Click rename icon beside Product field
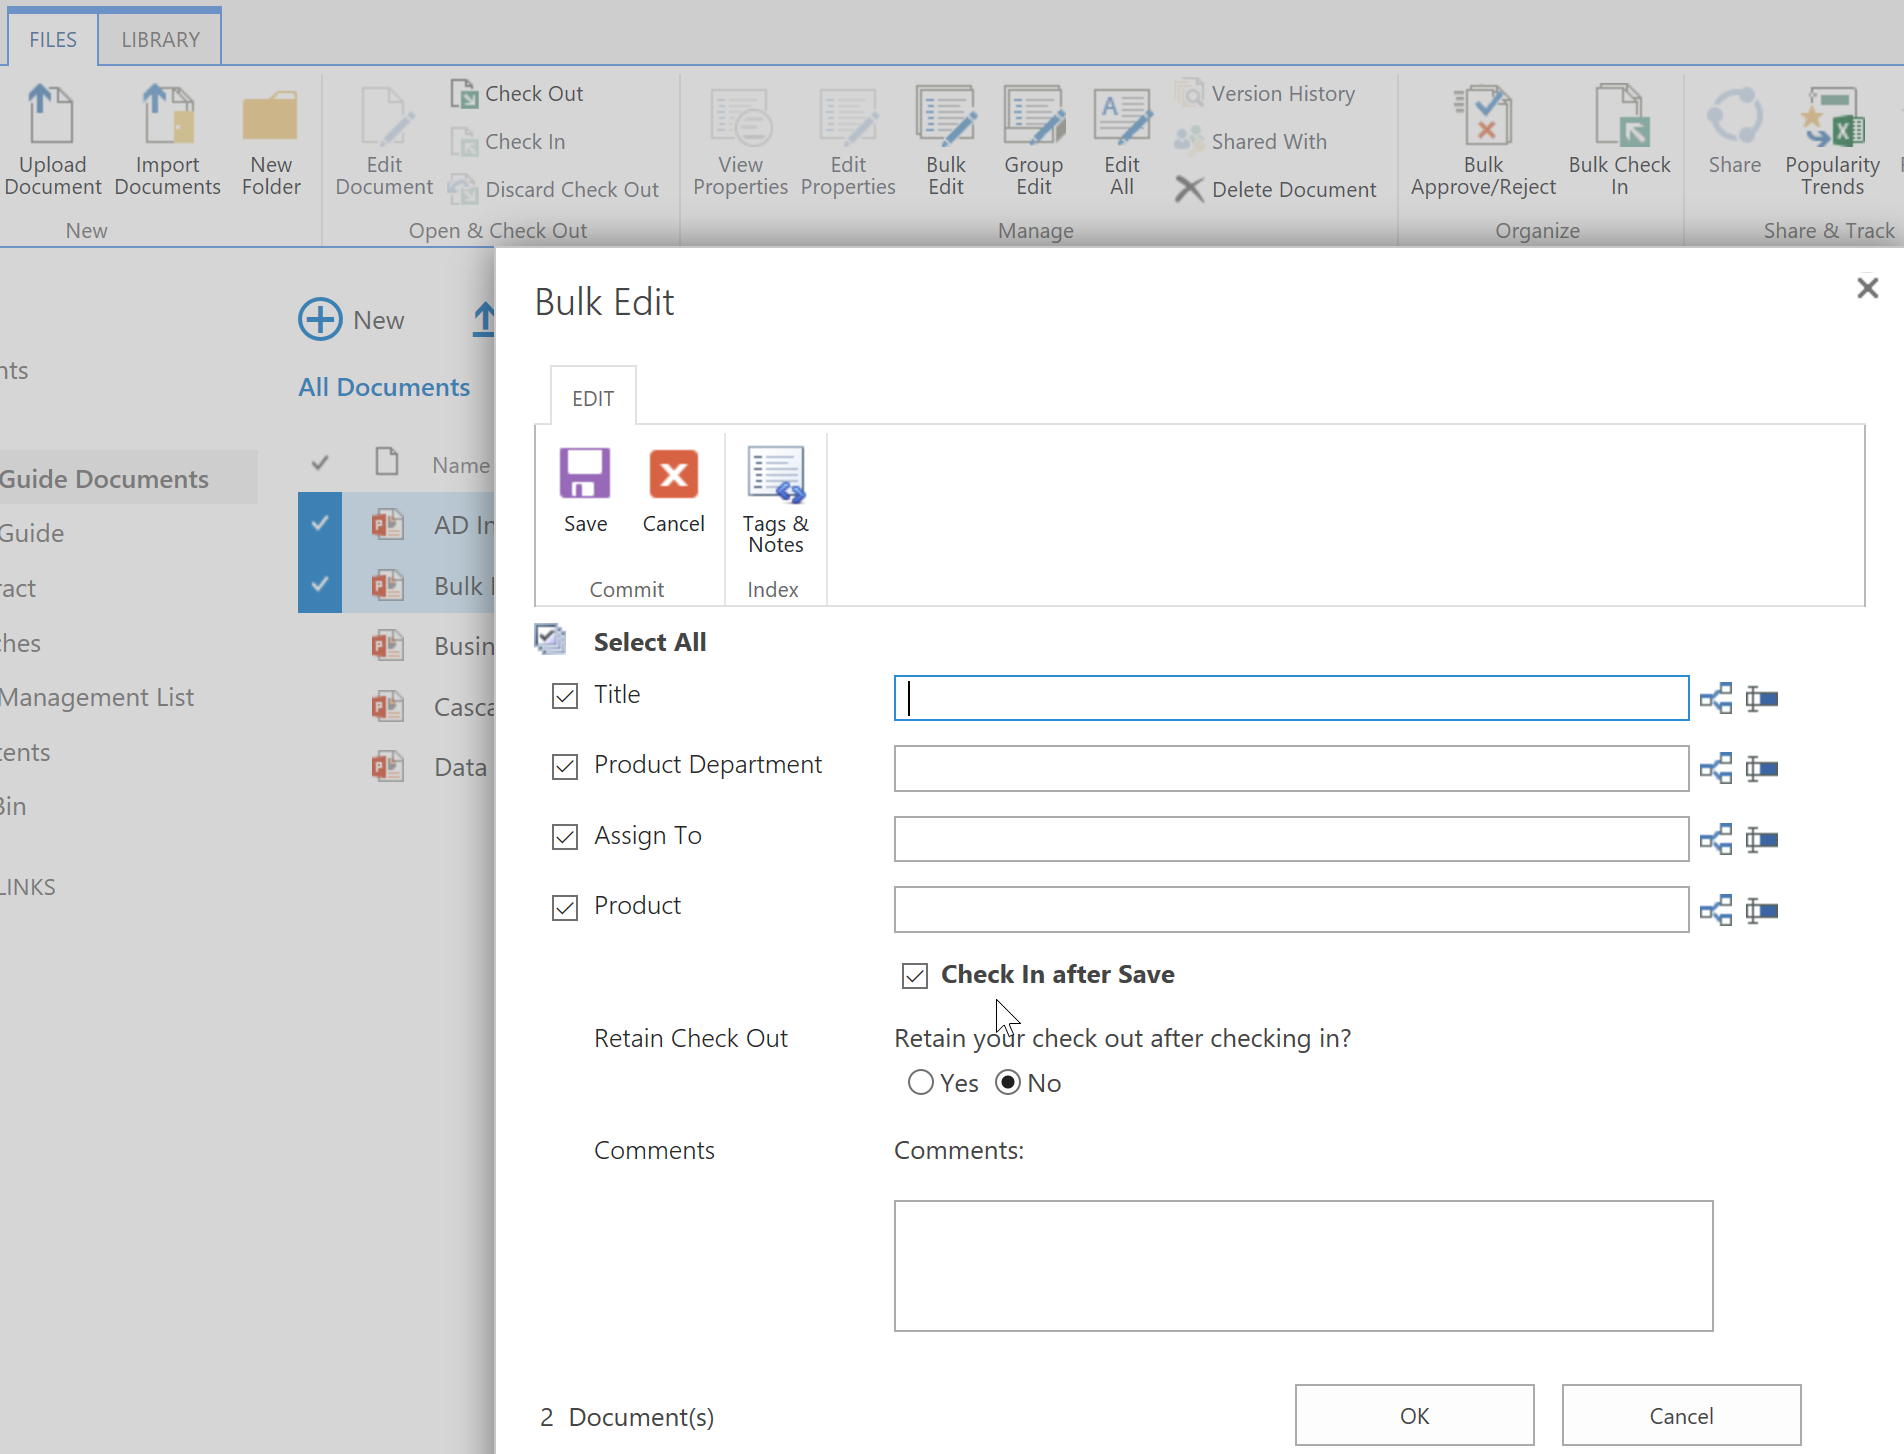This screenshot has width=1904, height=1454. 1762,910
